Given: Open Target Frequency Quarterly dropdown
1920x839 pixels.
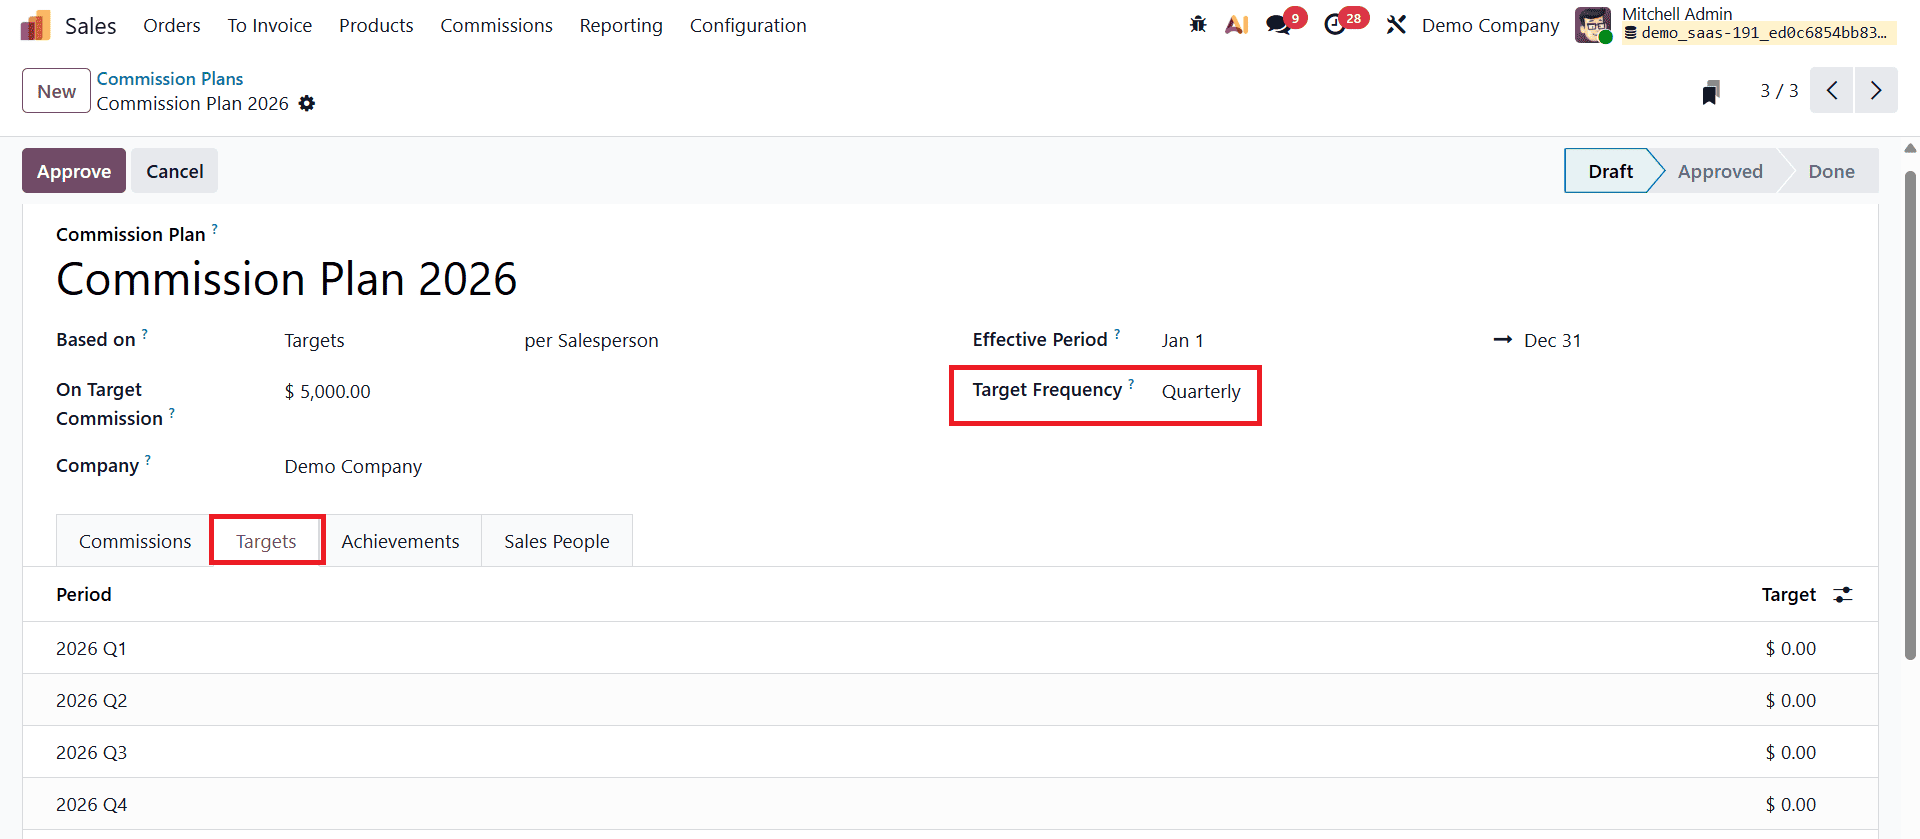Looking at the screenshot, I should [x=1201, y=392].
